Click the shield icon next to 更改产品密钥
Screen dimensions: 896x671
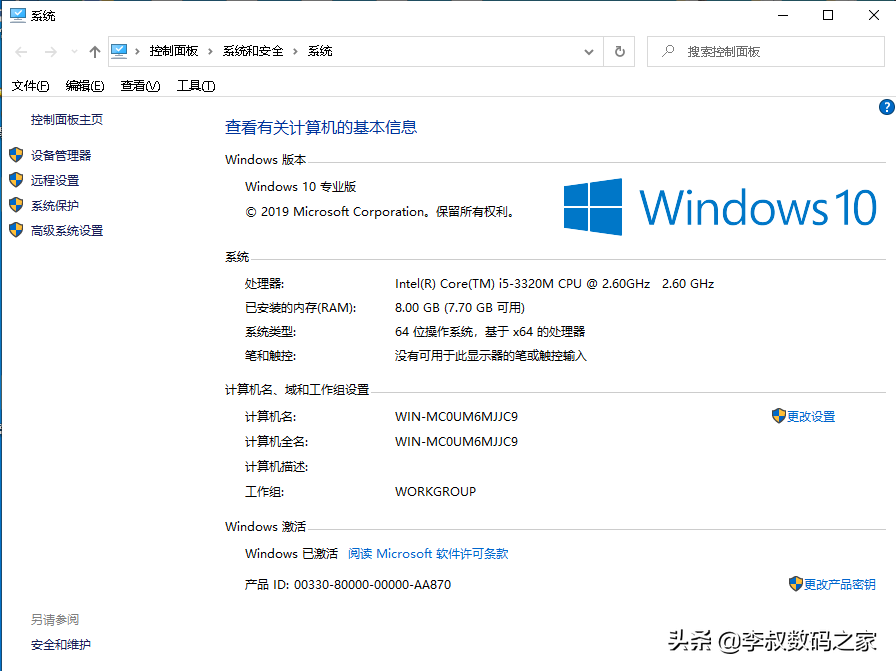point(795,584)
